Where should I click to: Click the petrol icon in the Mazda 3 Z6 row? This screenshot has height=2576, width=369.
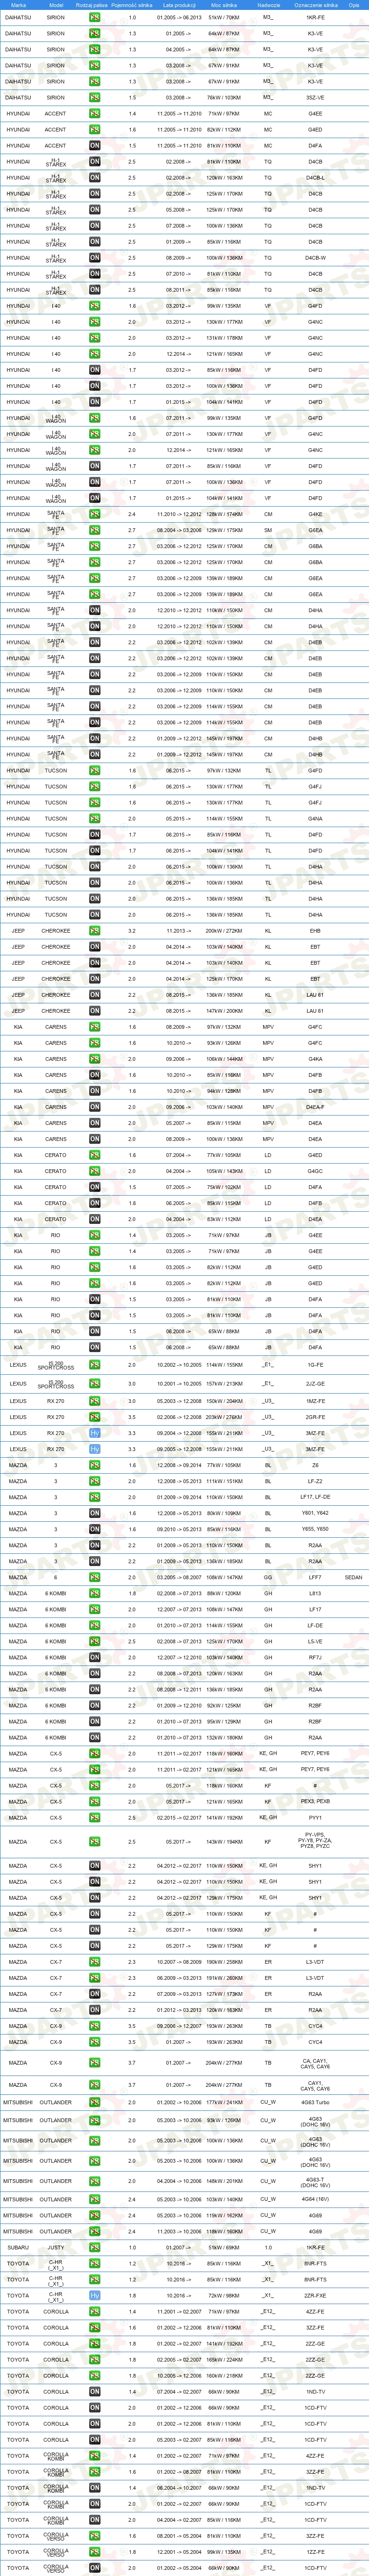[x=95, y=1465]
